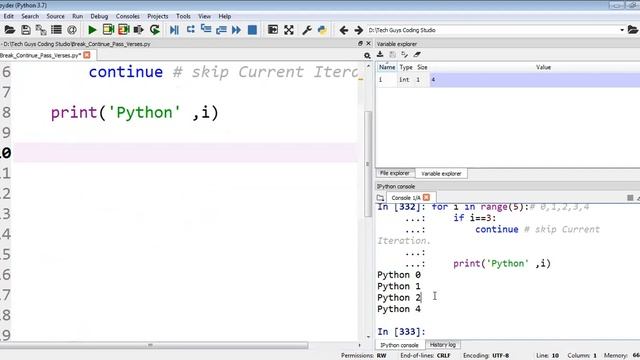Run the current cell

[108, 30]
